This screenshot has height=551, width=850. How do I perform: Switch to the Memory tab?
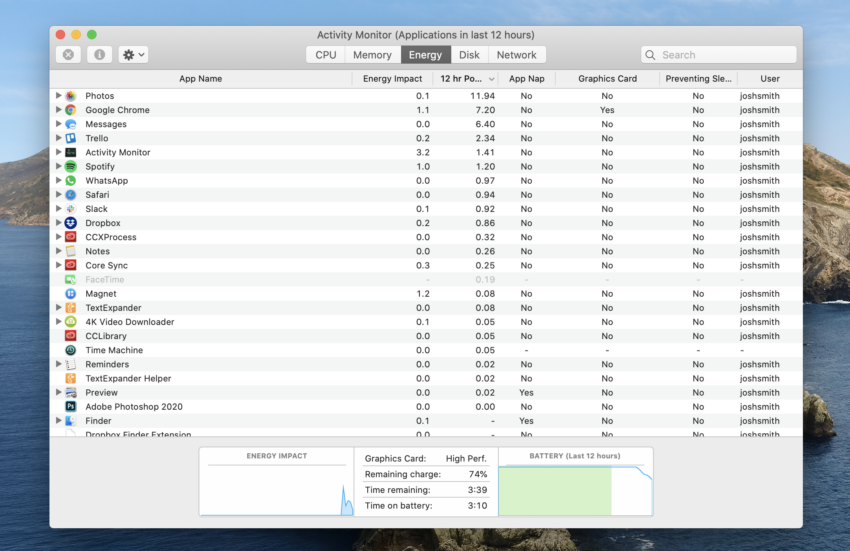pos(372,55)
